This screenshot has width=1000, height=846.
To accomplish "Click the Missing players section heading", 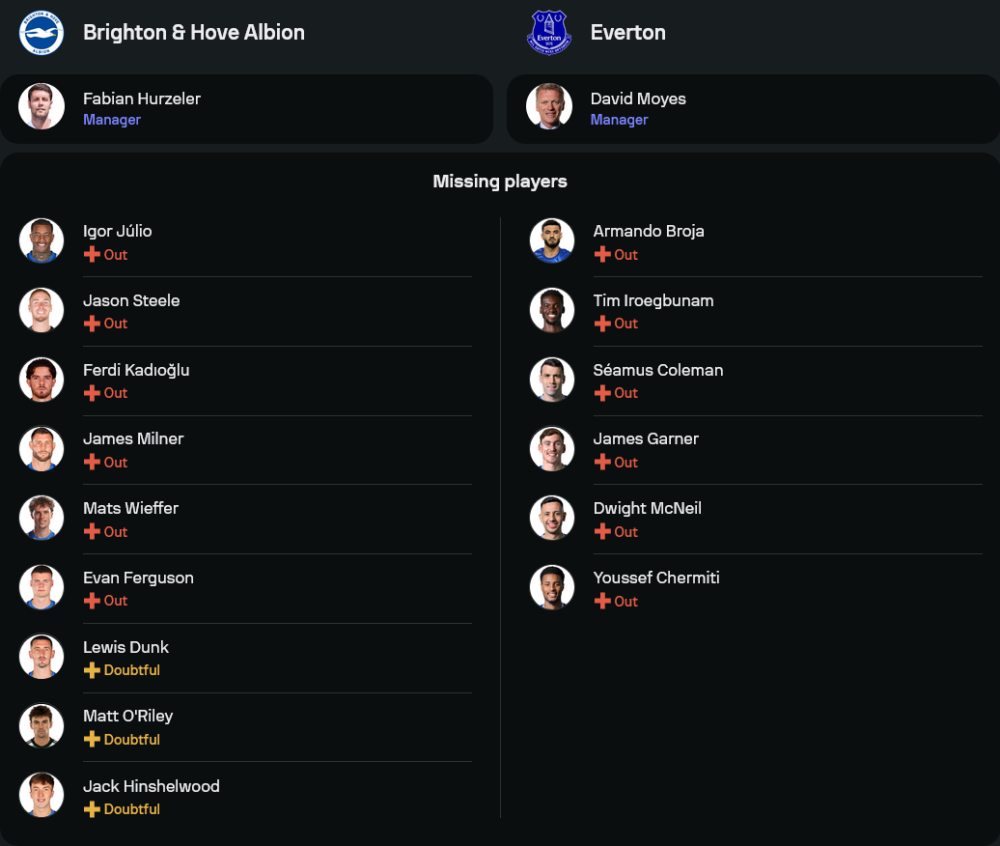I will [500, 181].
